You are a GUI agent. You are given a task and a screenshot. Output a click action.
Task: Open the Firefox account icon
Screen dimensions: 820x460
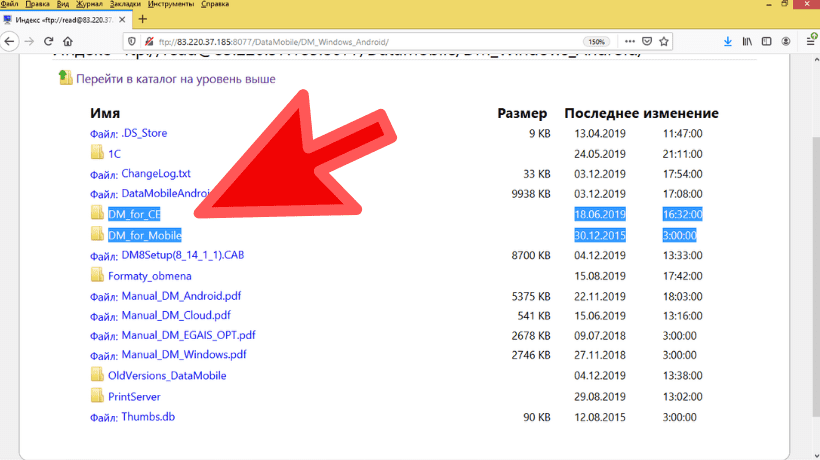(x=785, y=41)
